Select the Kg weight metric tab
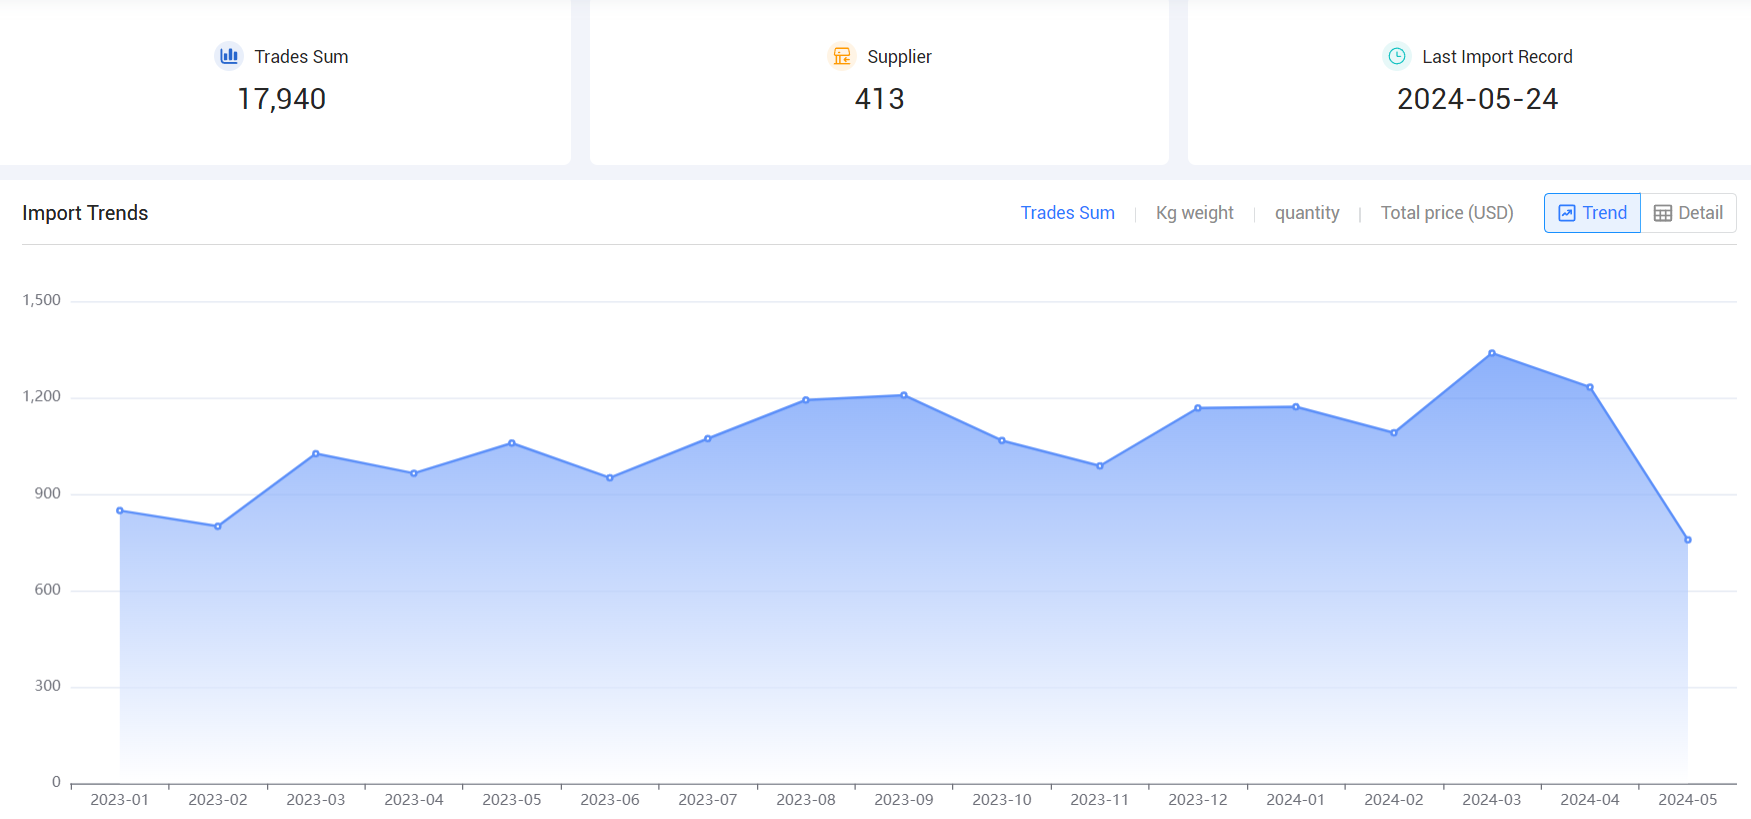Viewport: 1751px width, 819px height. click(1194, 213)
